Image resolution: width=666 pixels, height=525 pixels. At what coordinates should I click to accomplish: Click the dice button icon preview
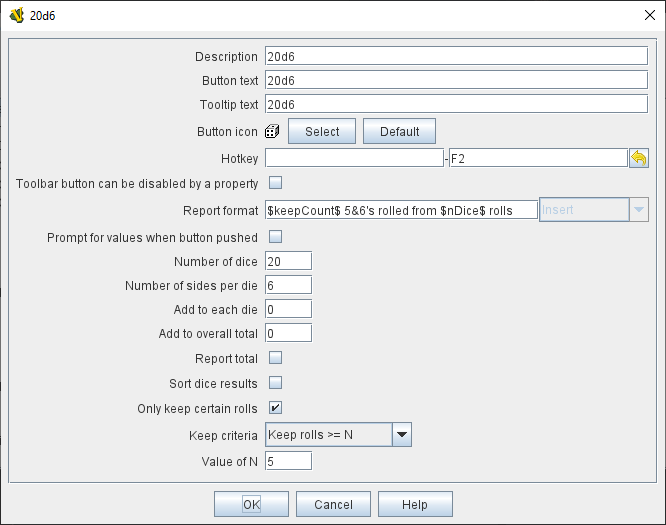coord(272,132)
